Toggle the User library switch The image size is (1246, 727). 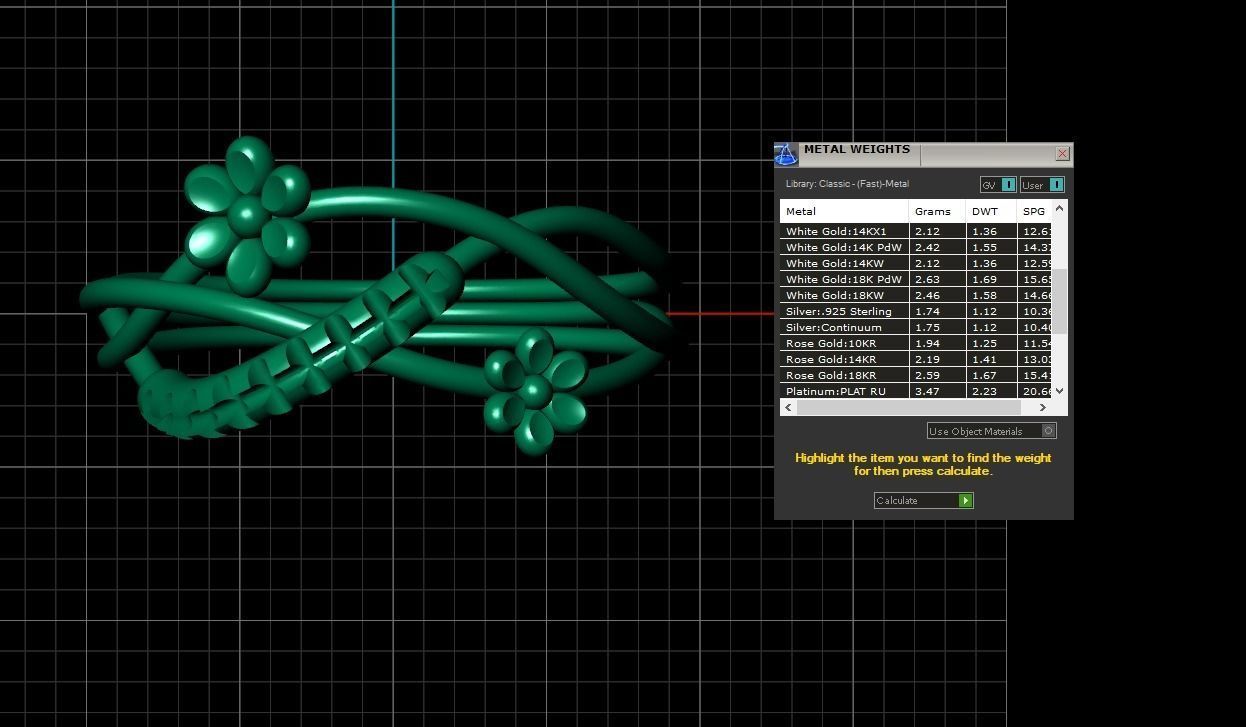[1042, 185]
